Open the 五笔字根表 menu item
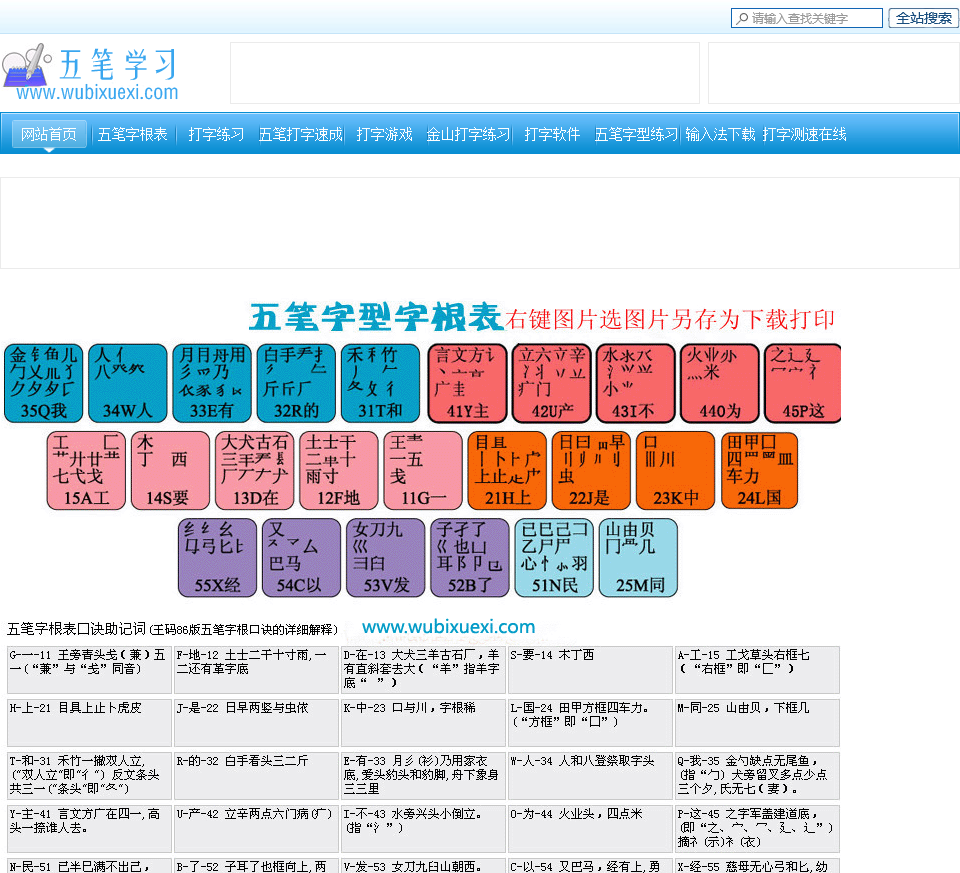 [133, 134]
